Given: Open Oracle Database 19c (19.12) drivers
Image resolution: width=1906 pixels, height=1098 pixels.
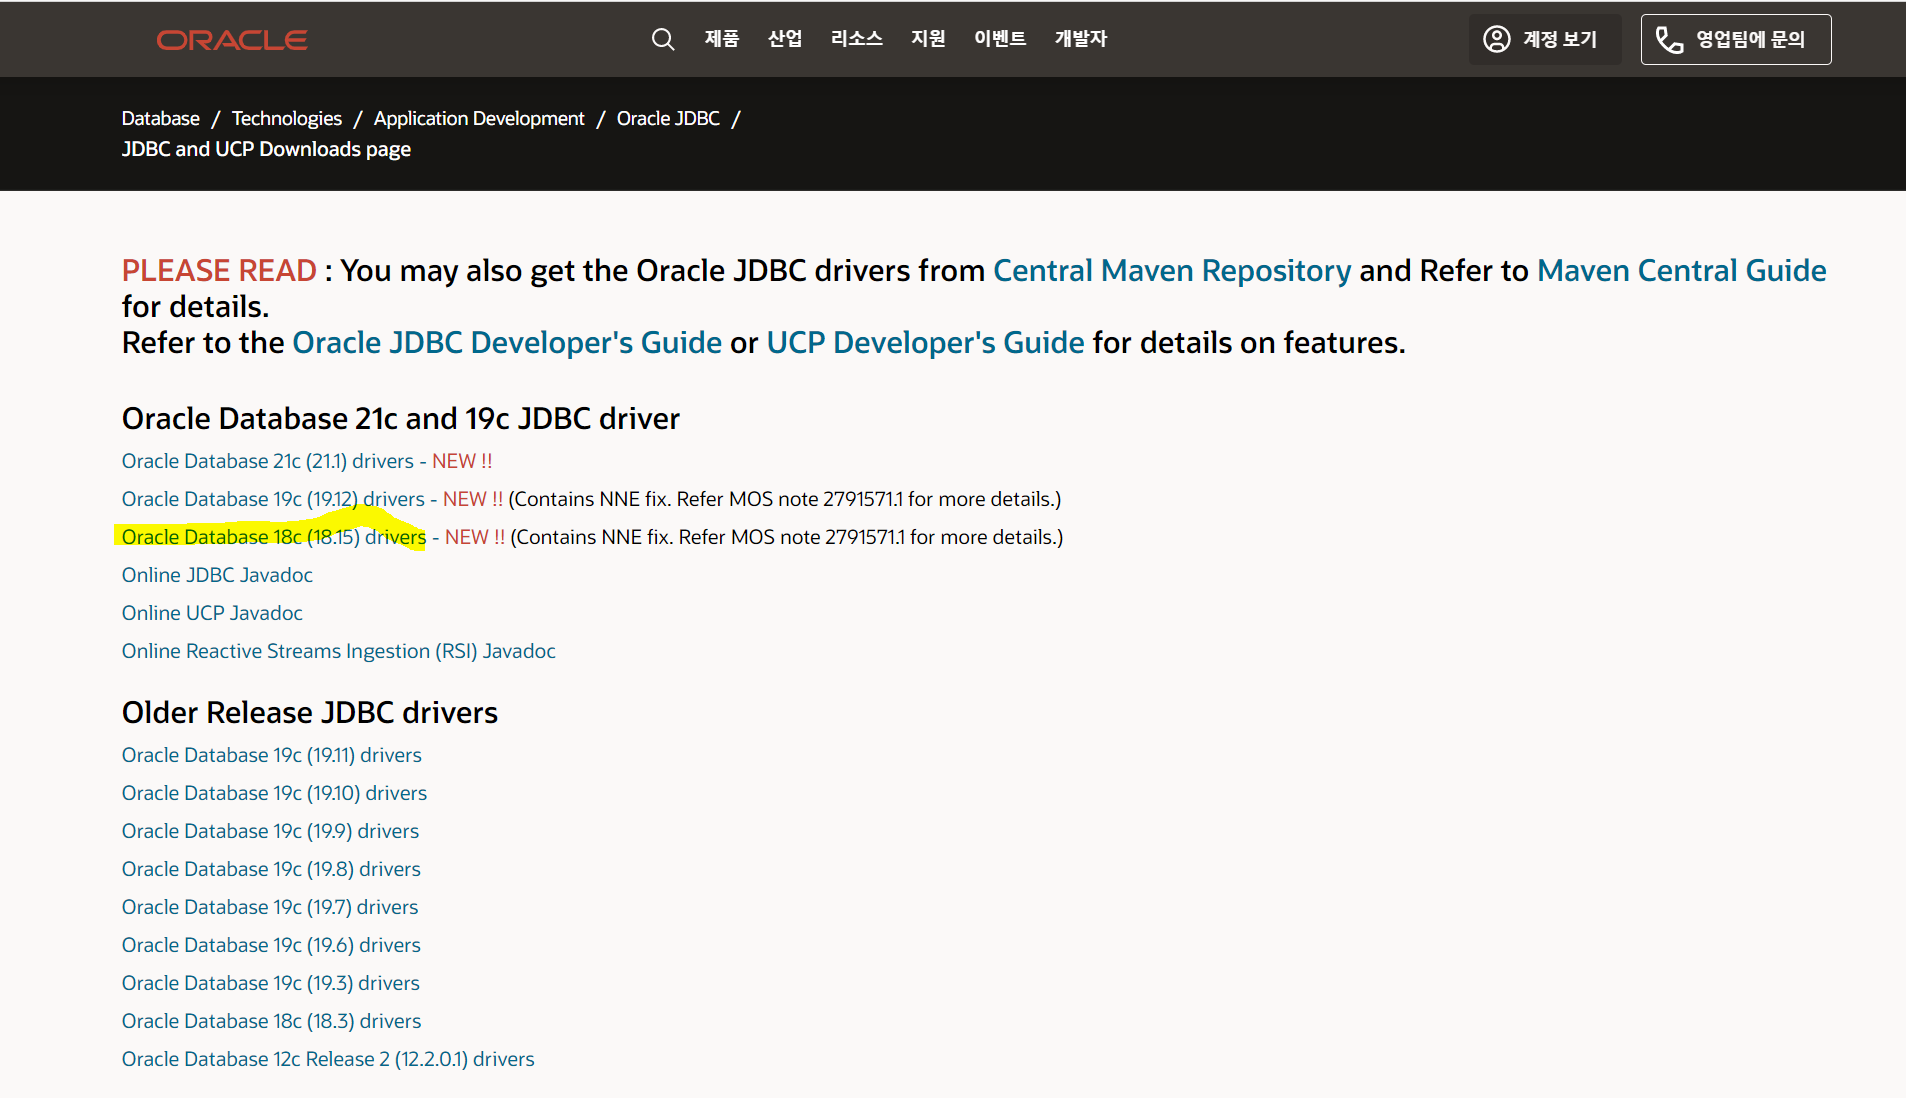Looking at the screenshot, I should (x=273, y=499).
